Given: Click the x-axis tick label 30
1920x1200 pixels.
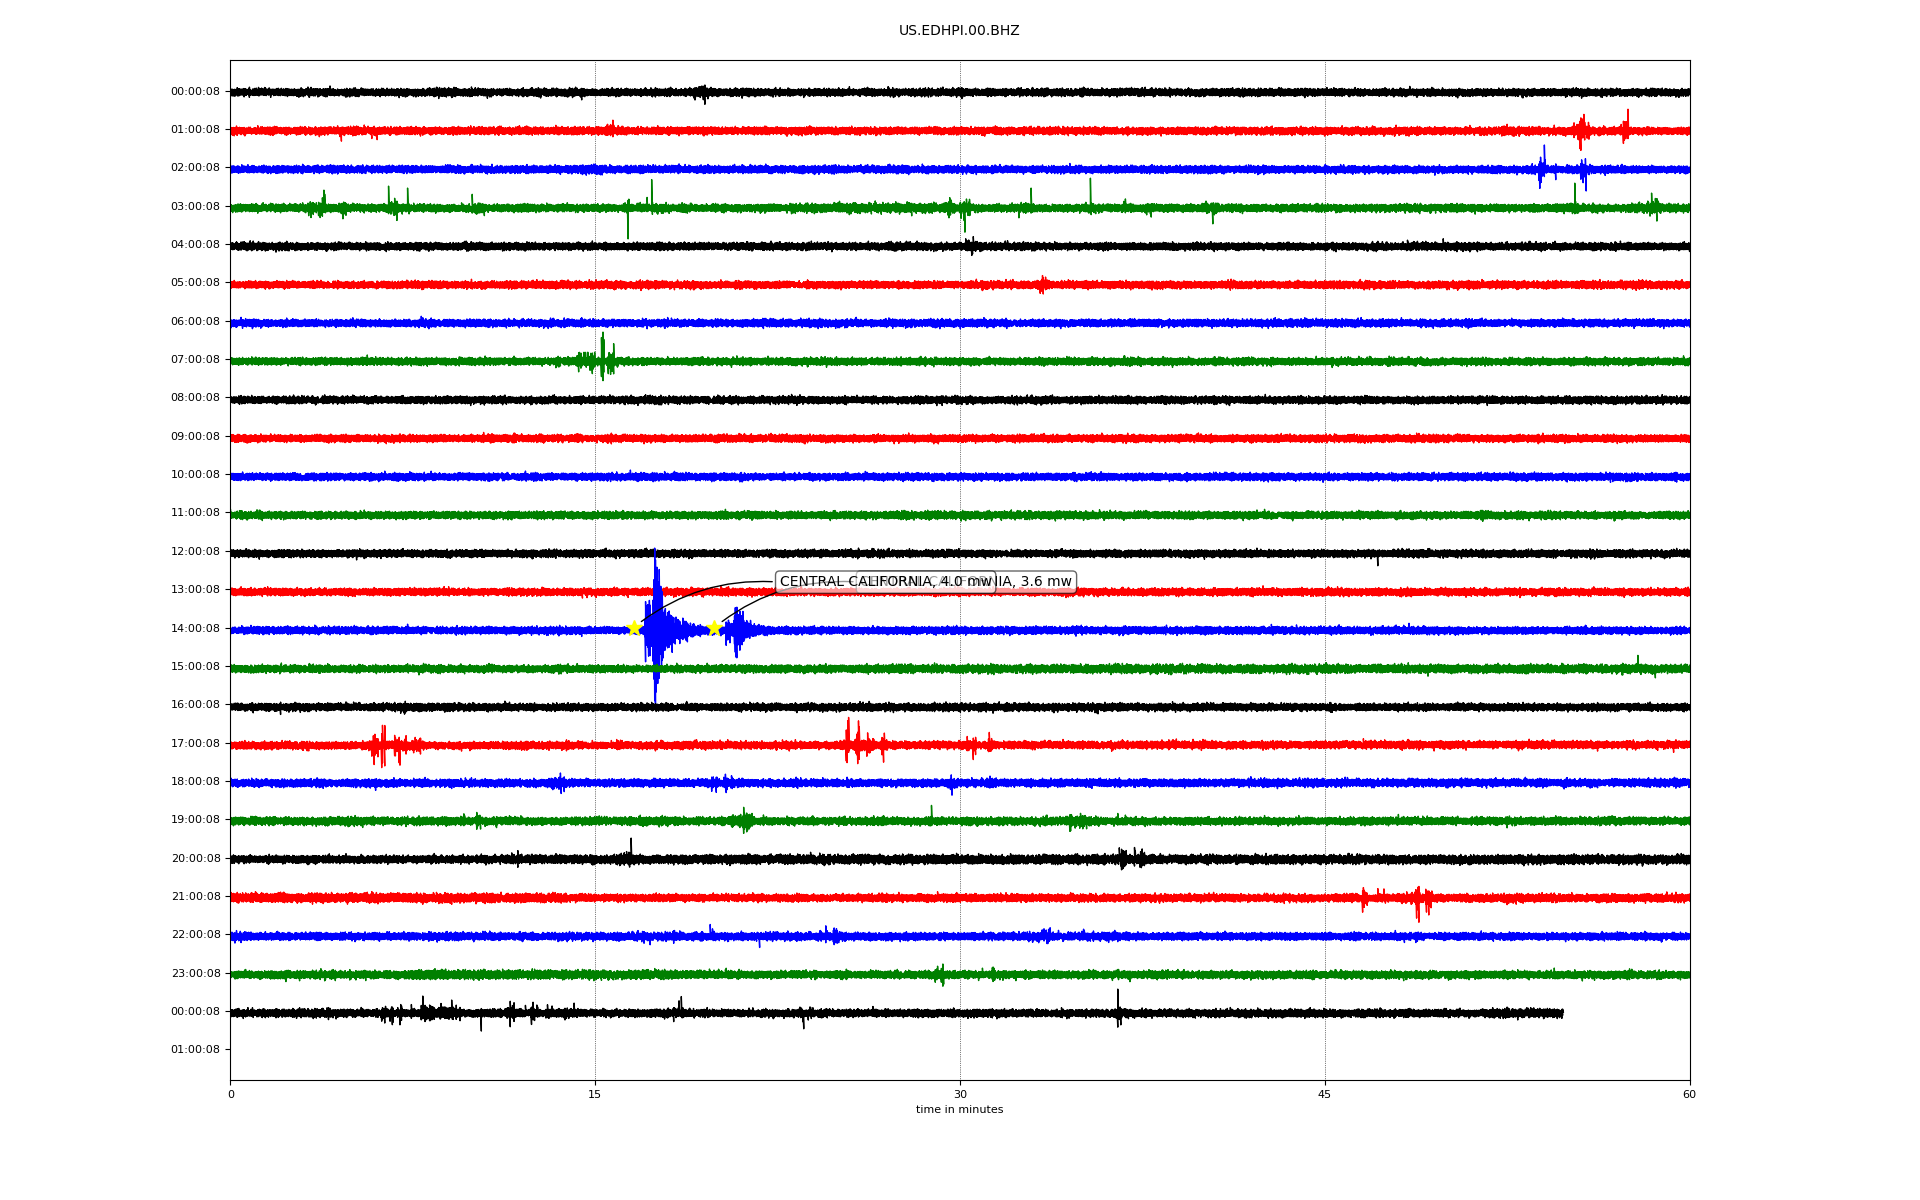Looking at the screenshot, I should click(960, 1094).
